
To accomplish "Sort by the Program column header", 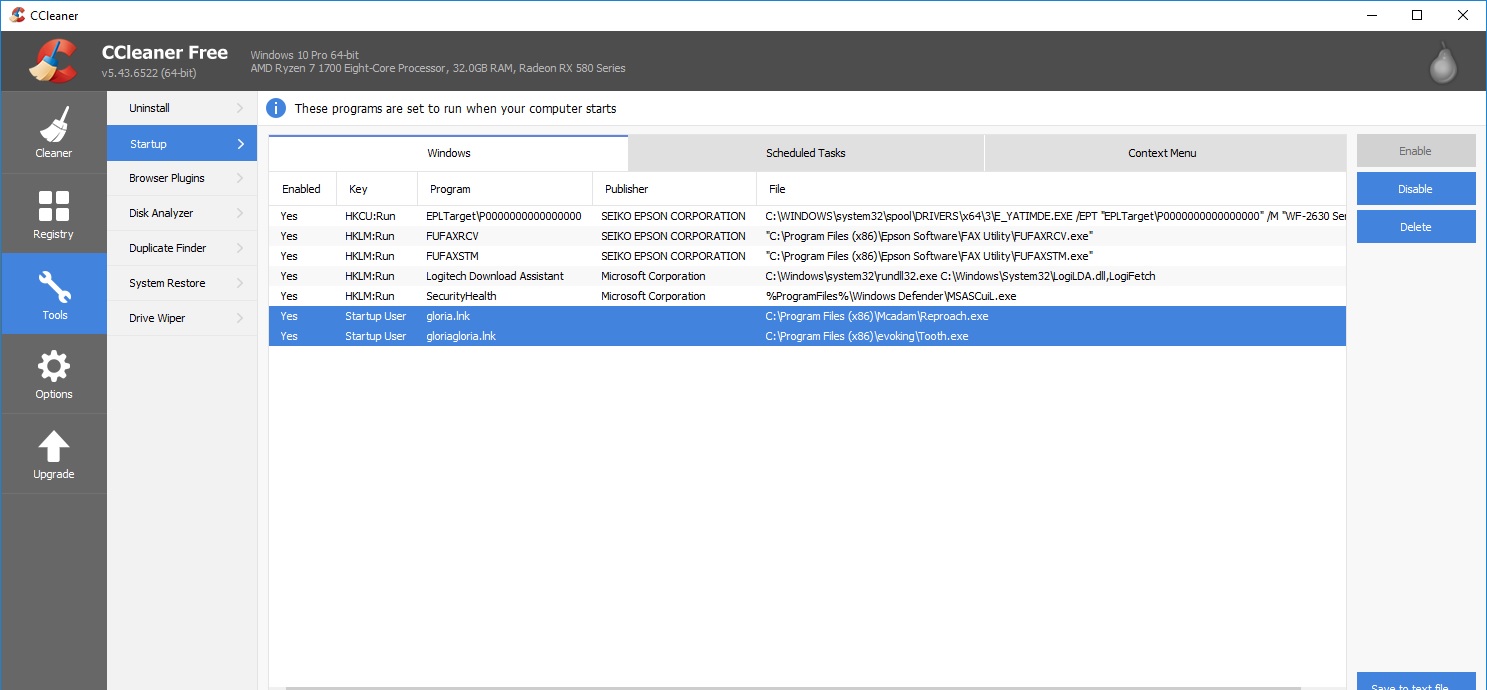I will 505,189.
